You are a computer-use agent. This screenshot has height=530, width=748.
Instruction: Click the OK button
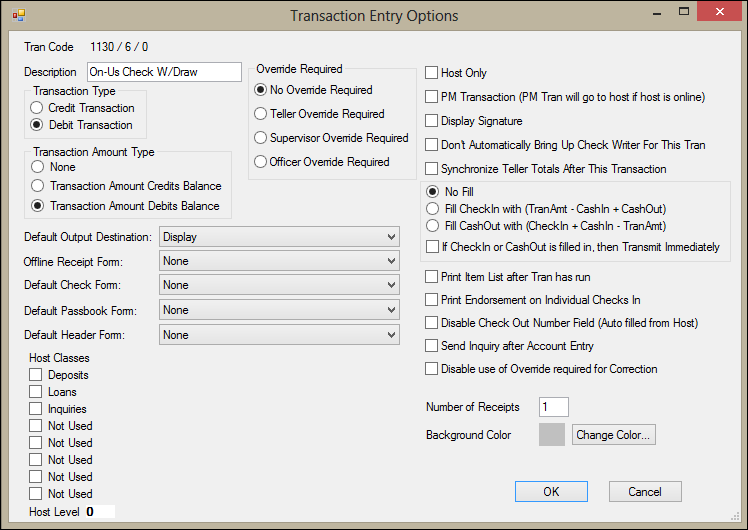551,491
